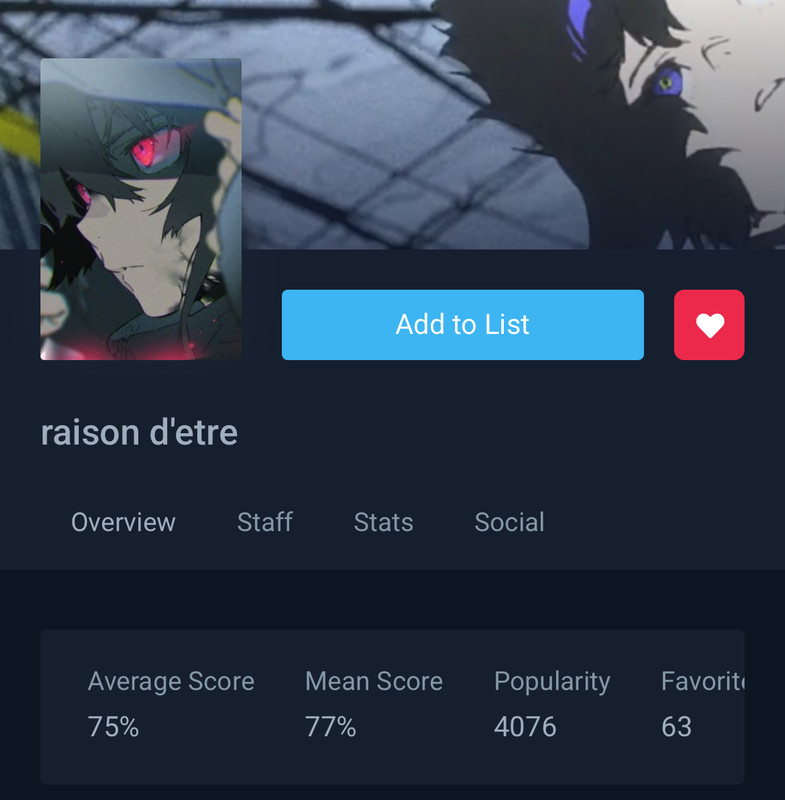Select the 75% average score value
Screen dimensions: 785x800
pyautogui.click(x=113, y=726)
